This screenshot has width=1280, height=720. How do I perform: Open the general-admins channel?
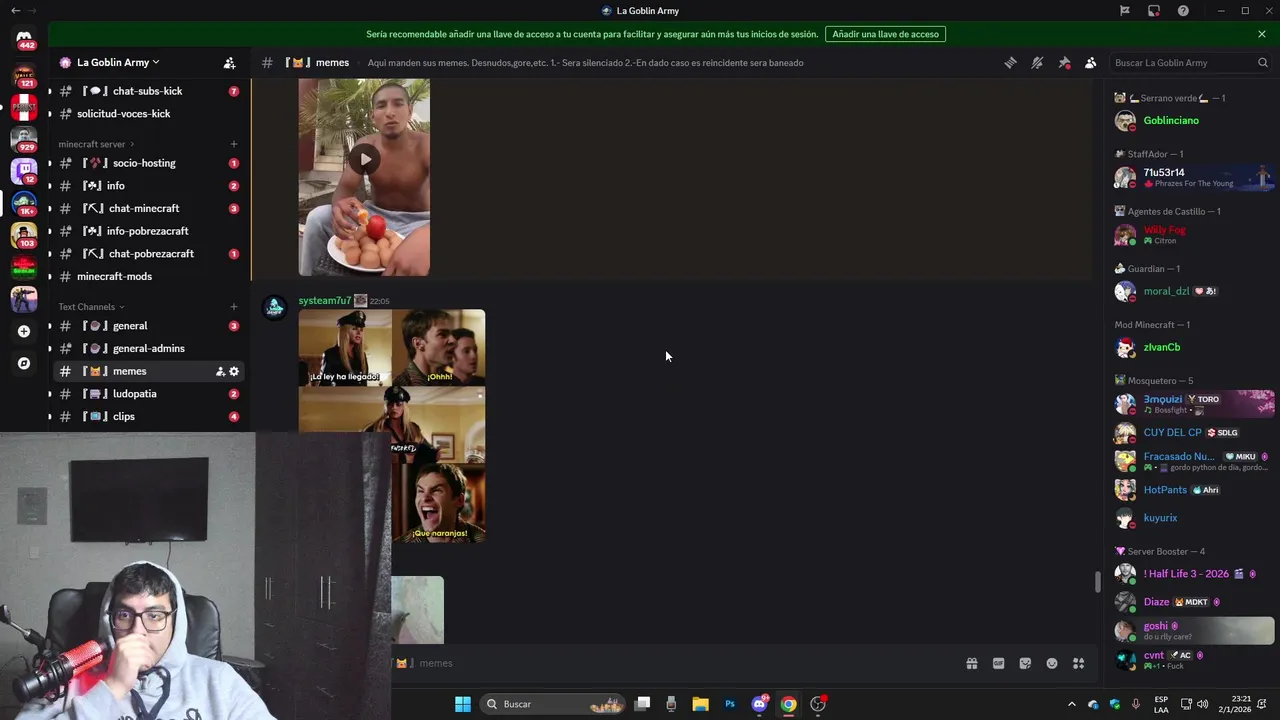click(x=148, y=348)
